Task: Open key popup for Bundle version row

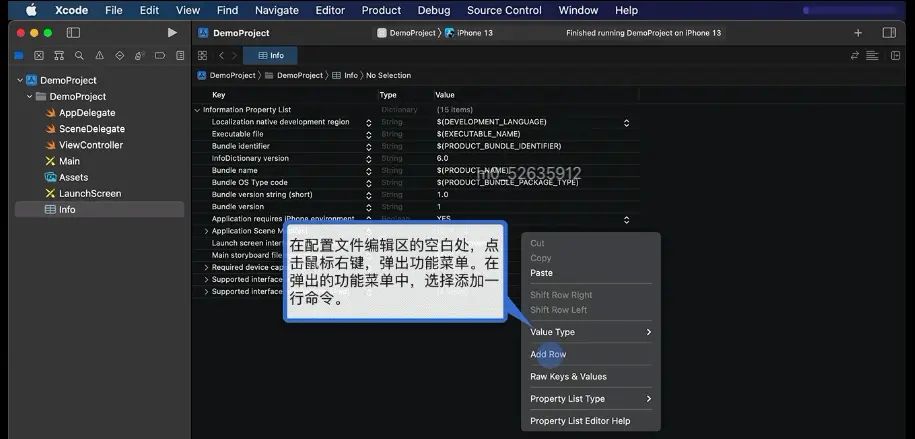Action: coord(368,207)
